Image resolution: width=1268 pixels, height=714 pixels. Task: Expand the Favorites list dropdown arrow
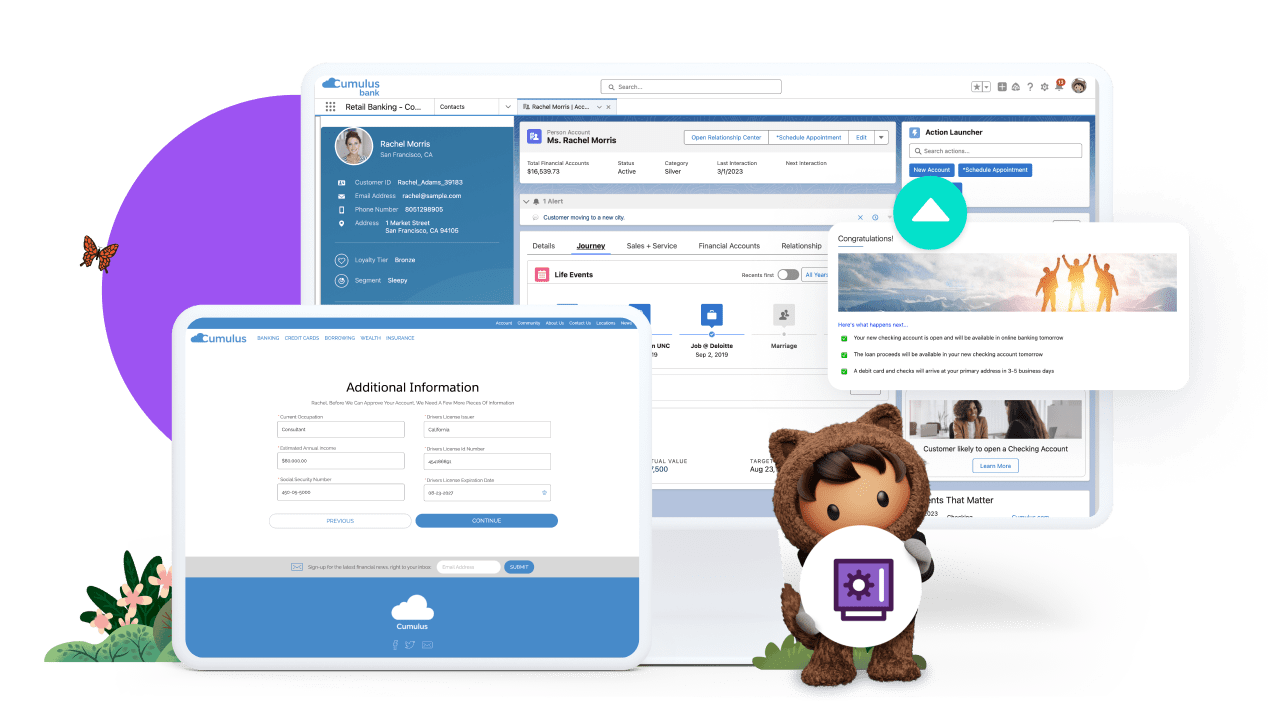[x=987, y=87]
